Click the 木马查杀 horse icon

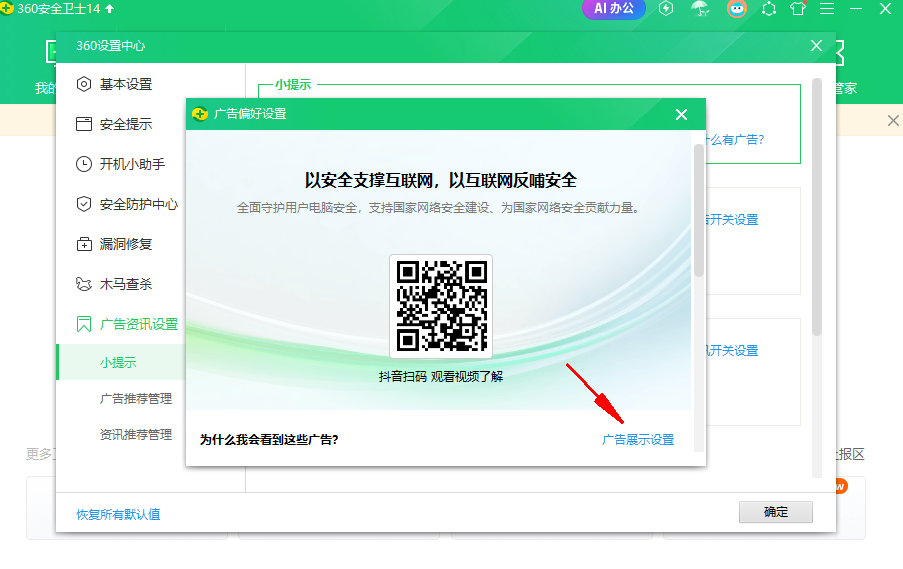point(84,284)
